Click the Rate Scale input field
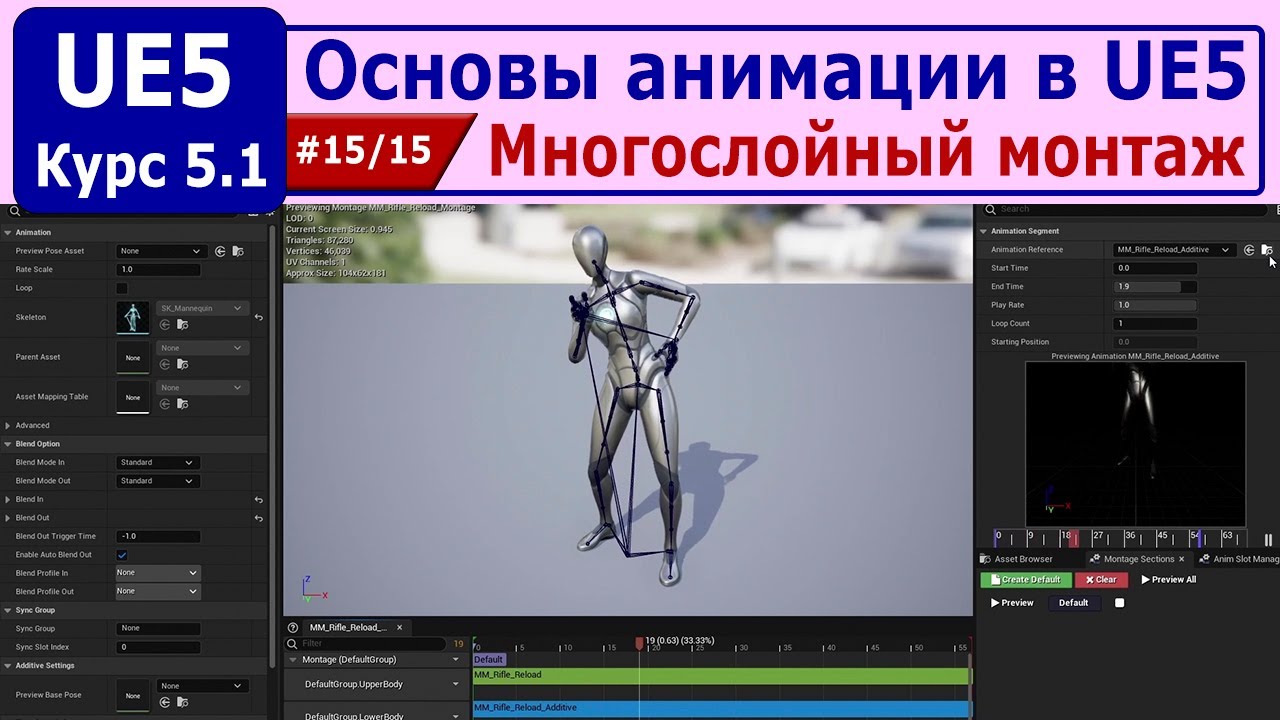This screenshot has width=1280, height=720. (158, 270)
